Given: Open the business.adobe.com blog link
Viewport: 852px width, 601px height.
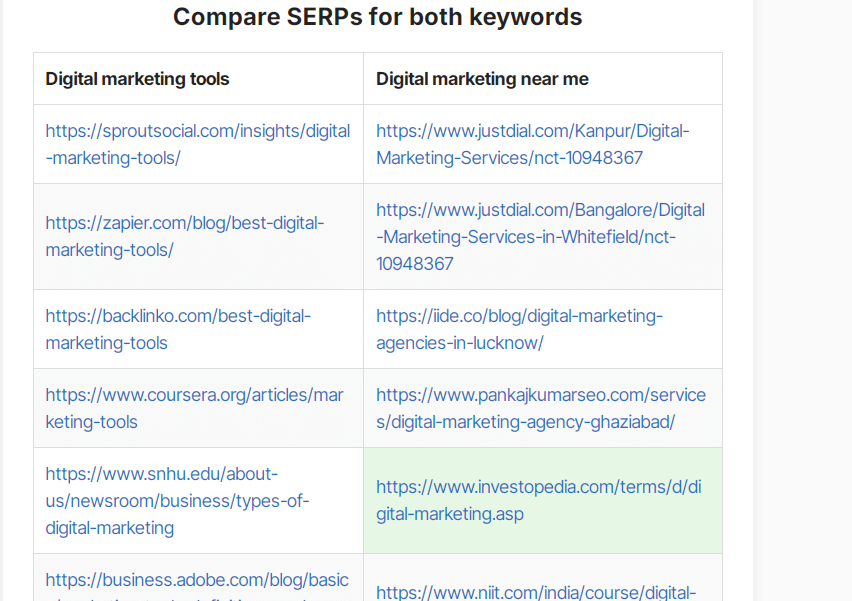Looking at the screenshot, I should click(197, 589).
